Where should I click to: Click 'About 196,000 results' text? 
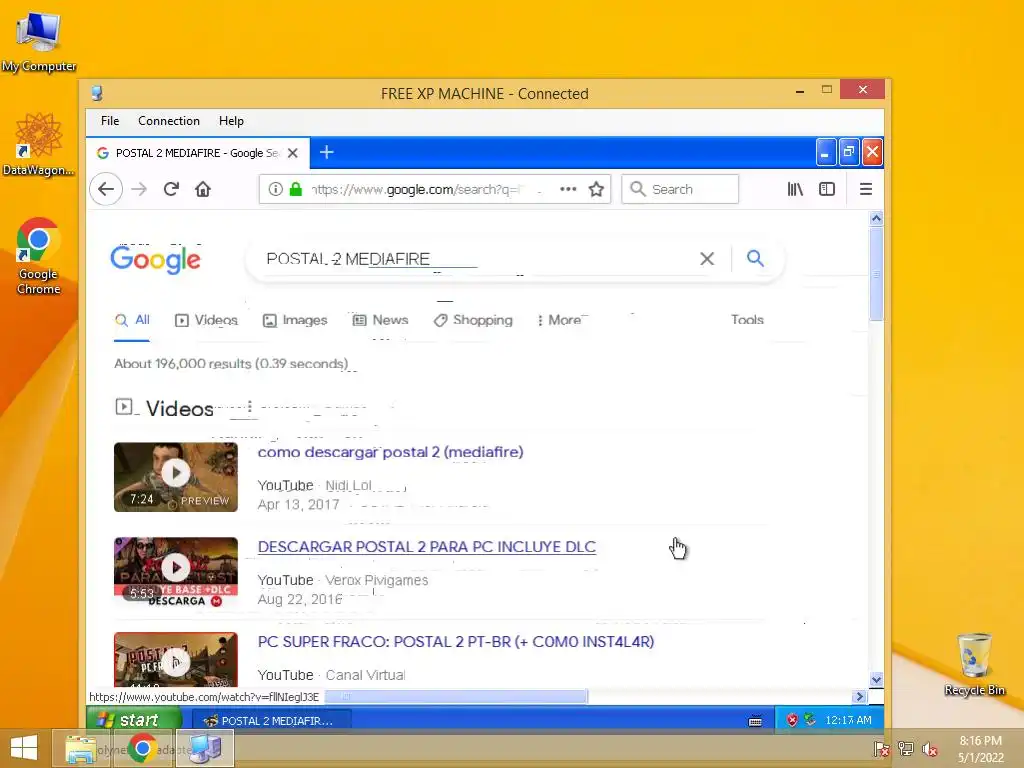point(231,364)
